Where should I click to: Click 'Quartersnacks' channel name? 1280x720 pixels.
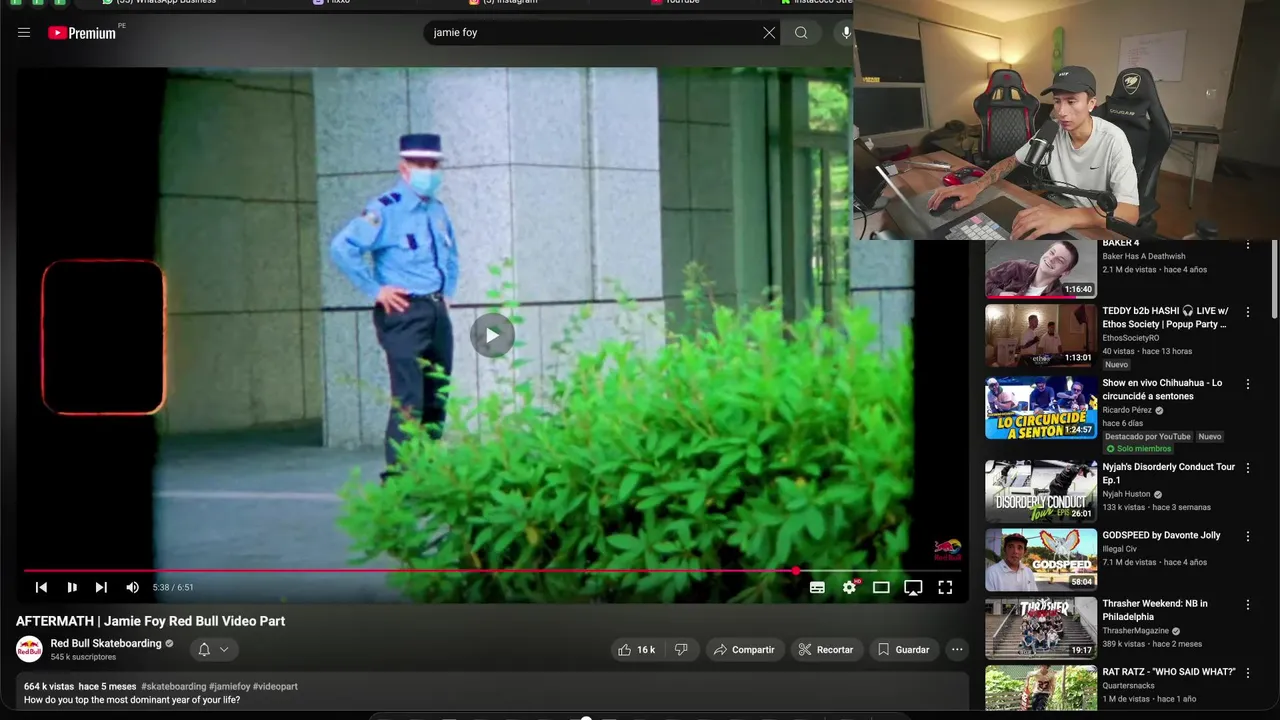1128,686
